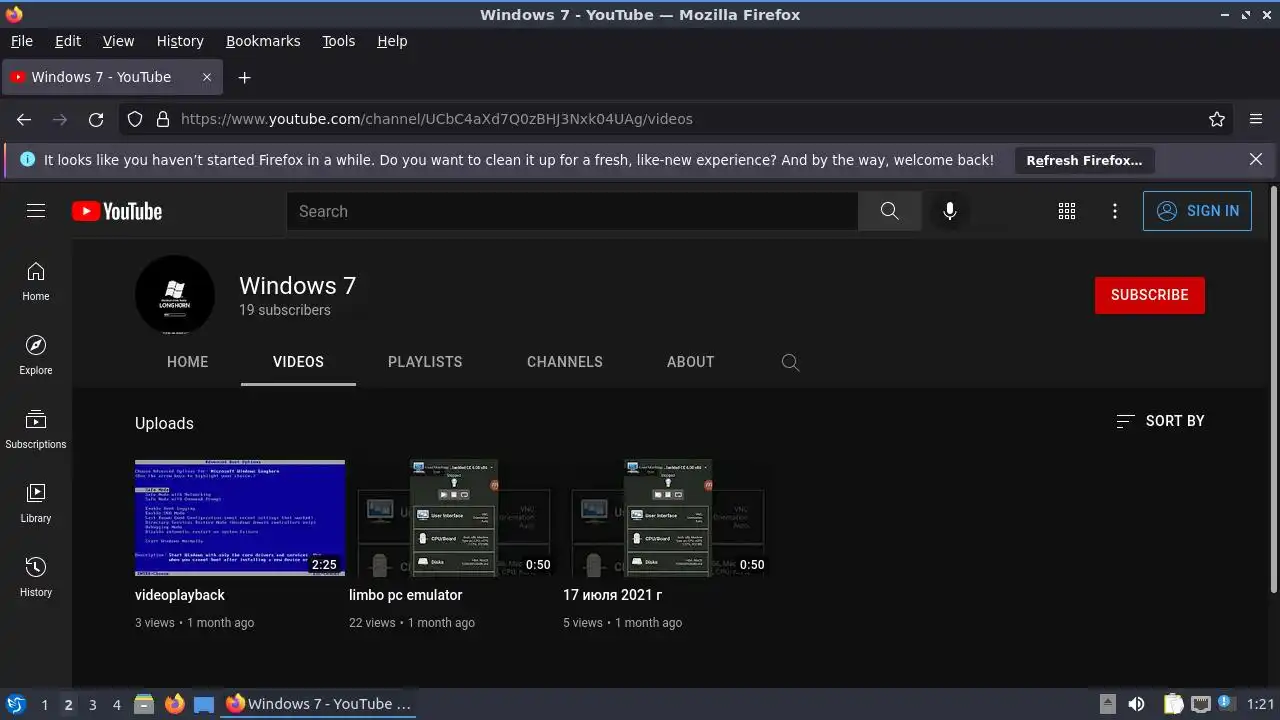
Task: Reload the page in Firefox
Action: [96, 119]
